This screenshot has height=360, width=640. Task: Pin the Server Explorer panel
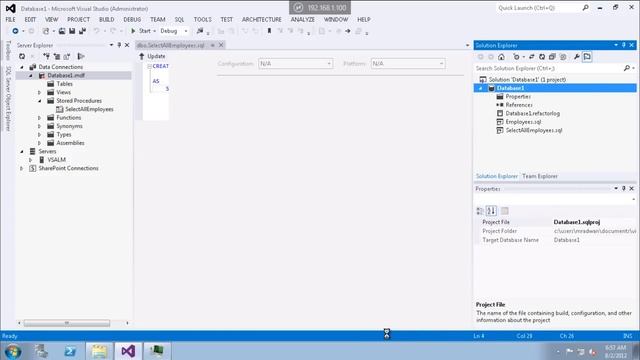(119, 45)
